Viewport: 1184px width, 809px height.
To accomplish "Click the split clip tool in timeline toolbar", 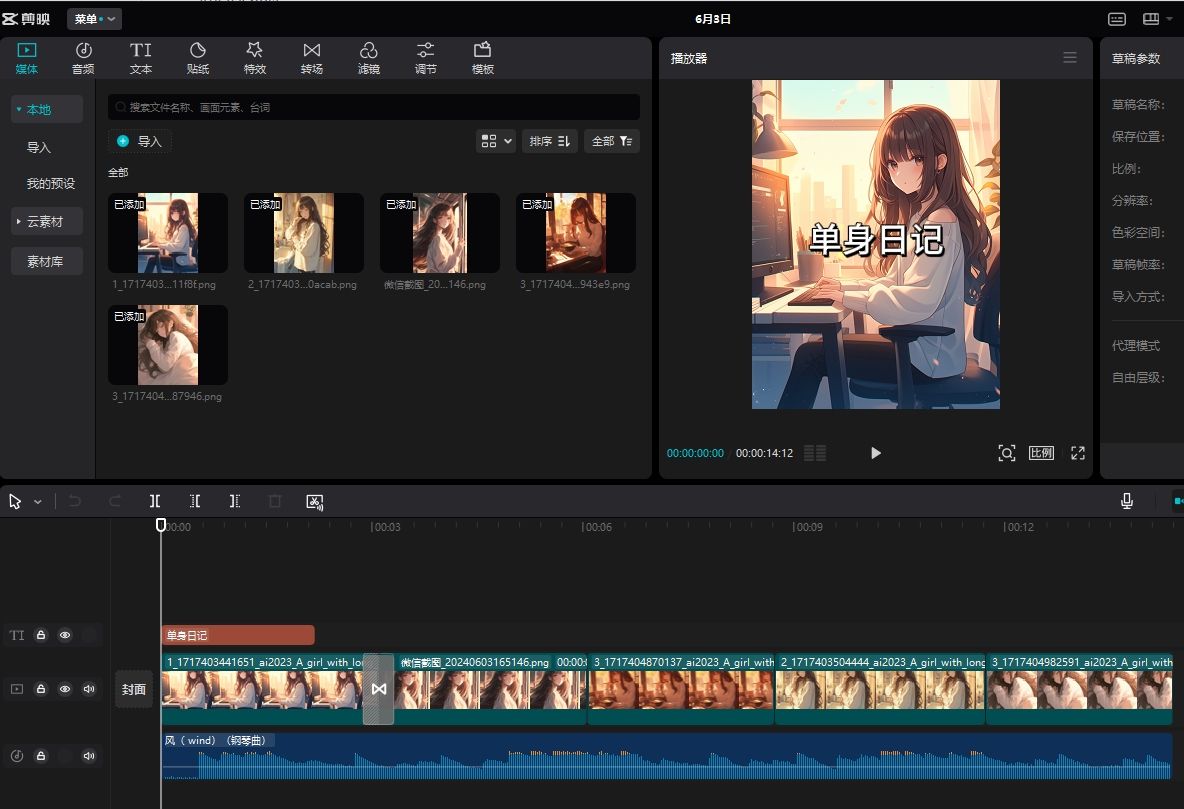I will pyautogui.click(x=155, y=501).
